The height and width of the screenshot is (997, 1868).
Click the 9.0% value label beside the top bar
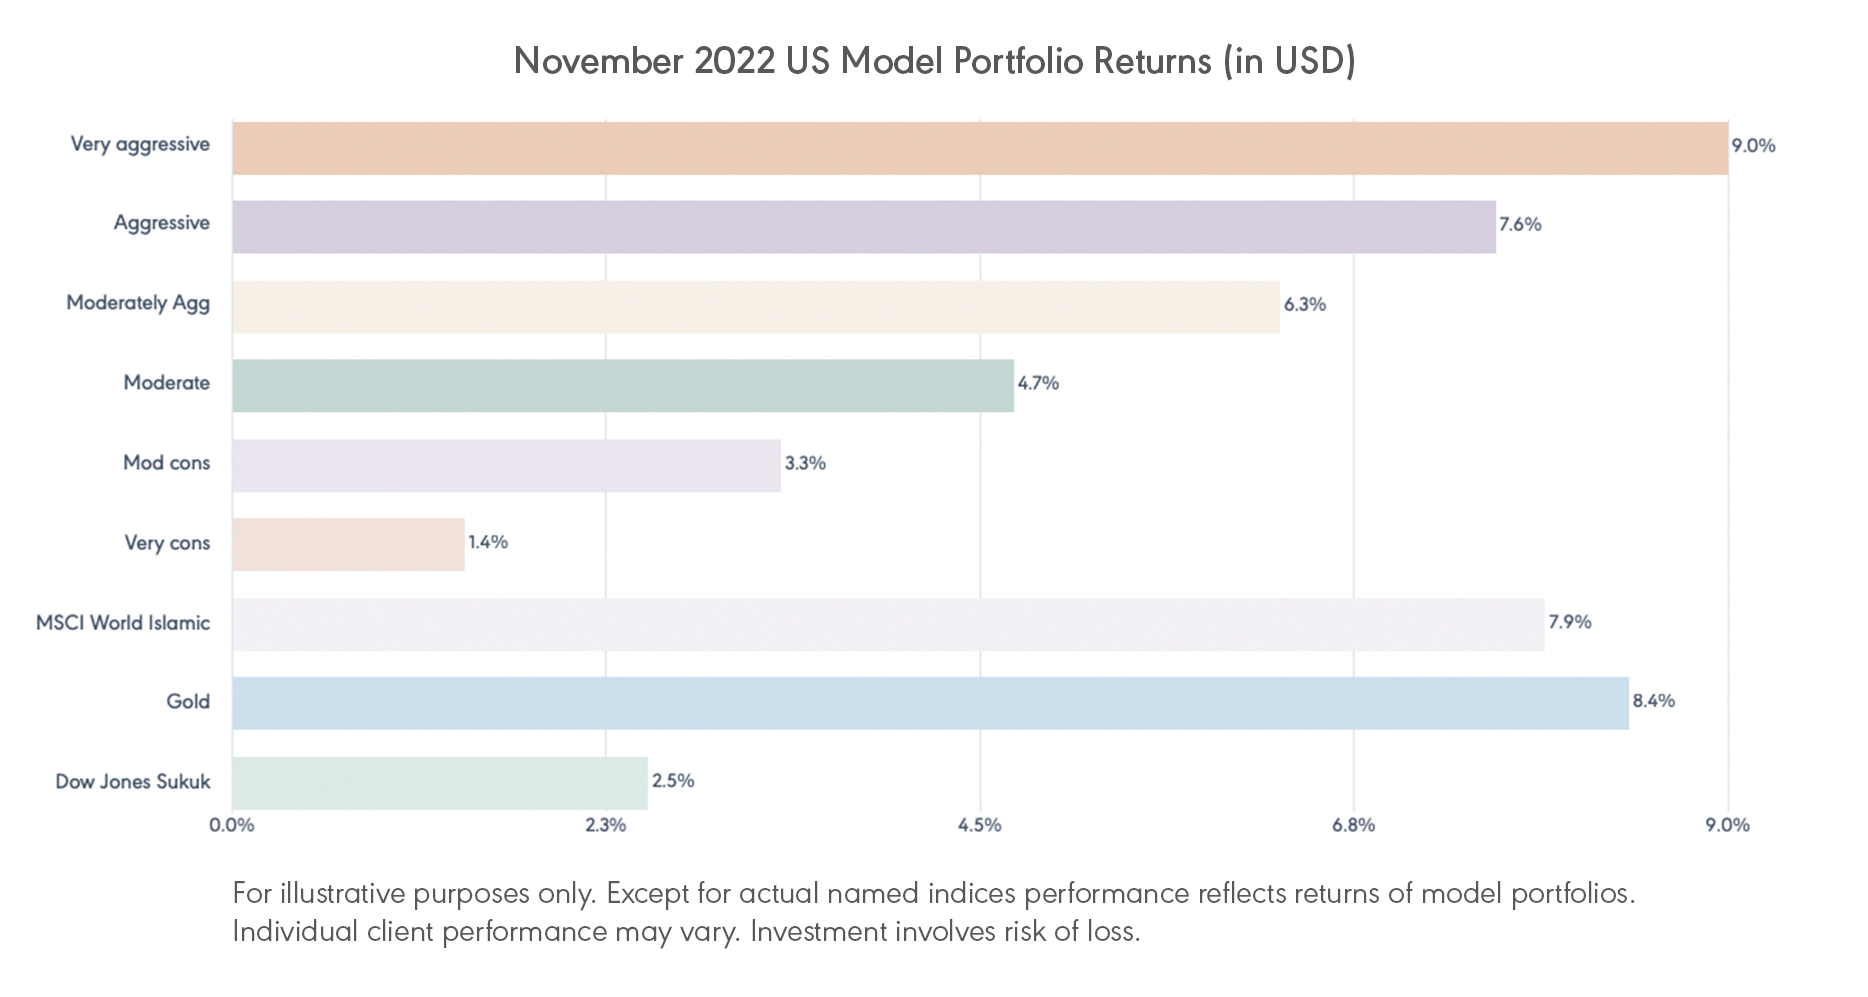(x=1753, y=146)
